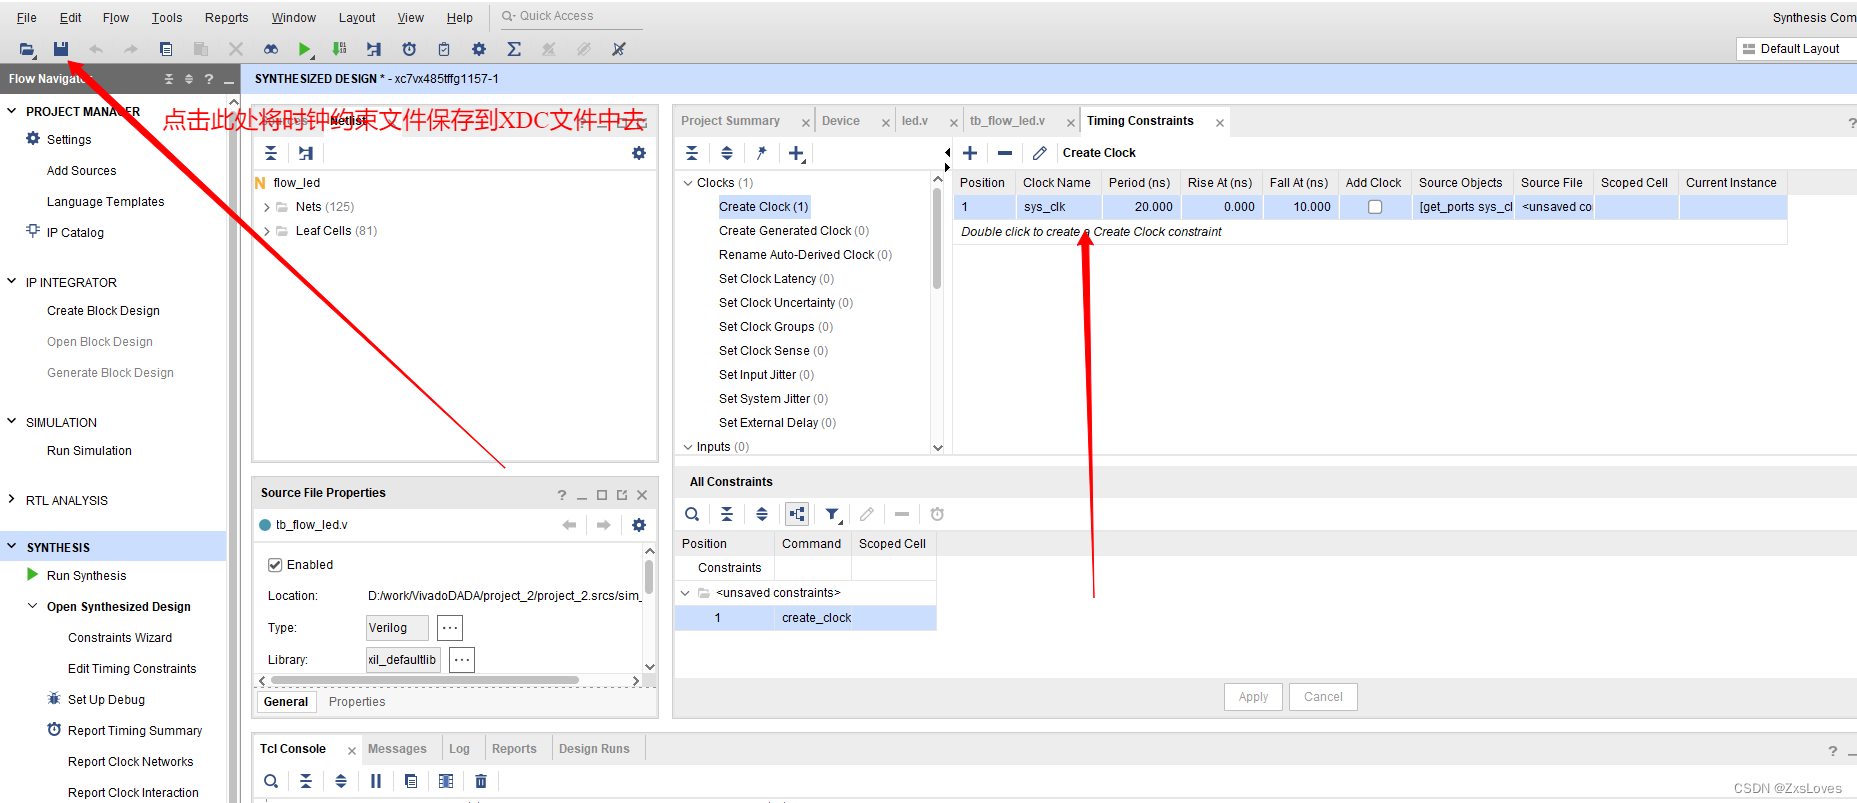
Task: Open the Default Layout dropdown
Action: pyautogui.click(x=1796, y=49)
